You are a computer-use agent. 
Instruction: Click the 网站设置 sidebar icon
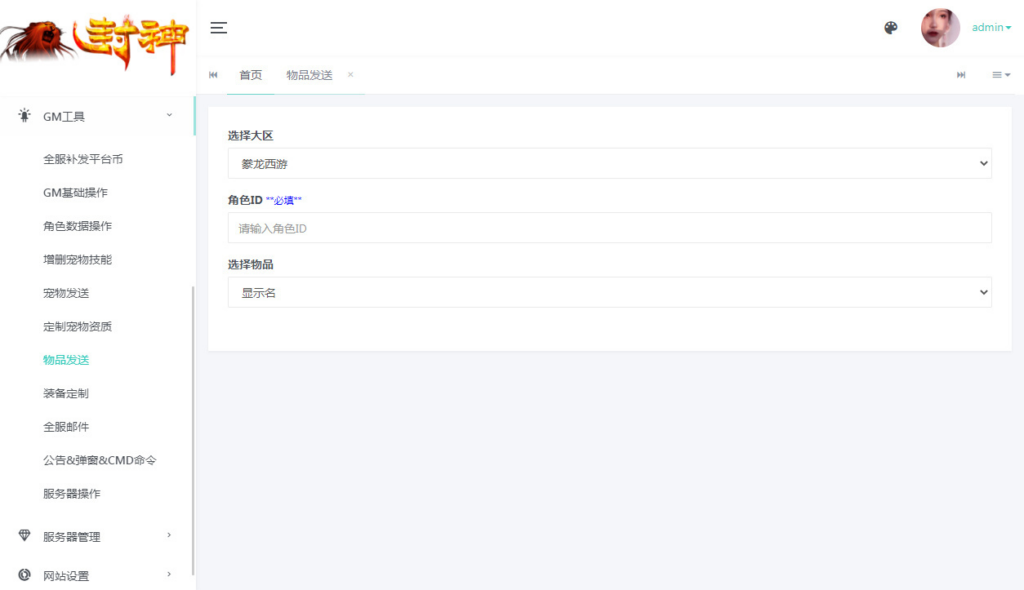pos(24,576)
